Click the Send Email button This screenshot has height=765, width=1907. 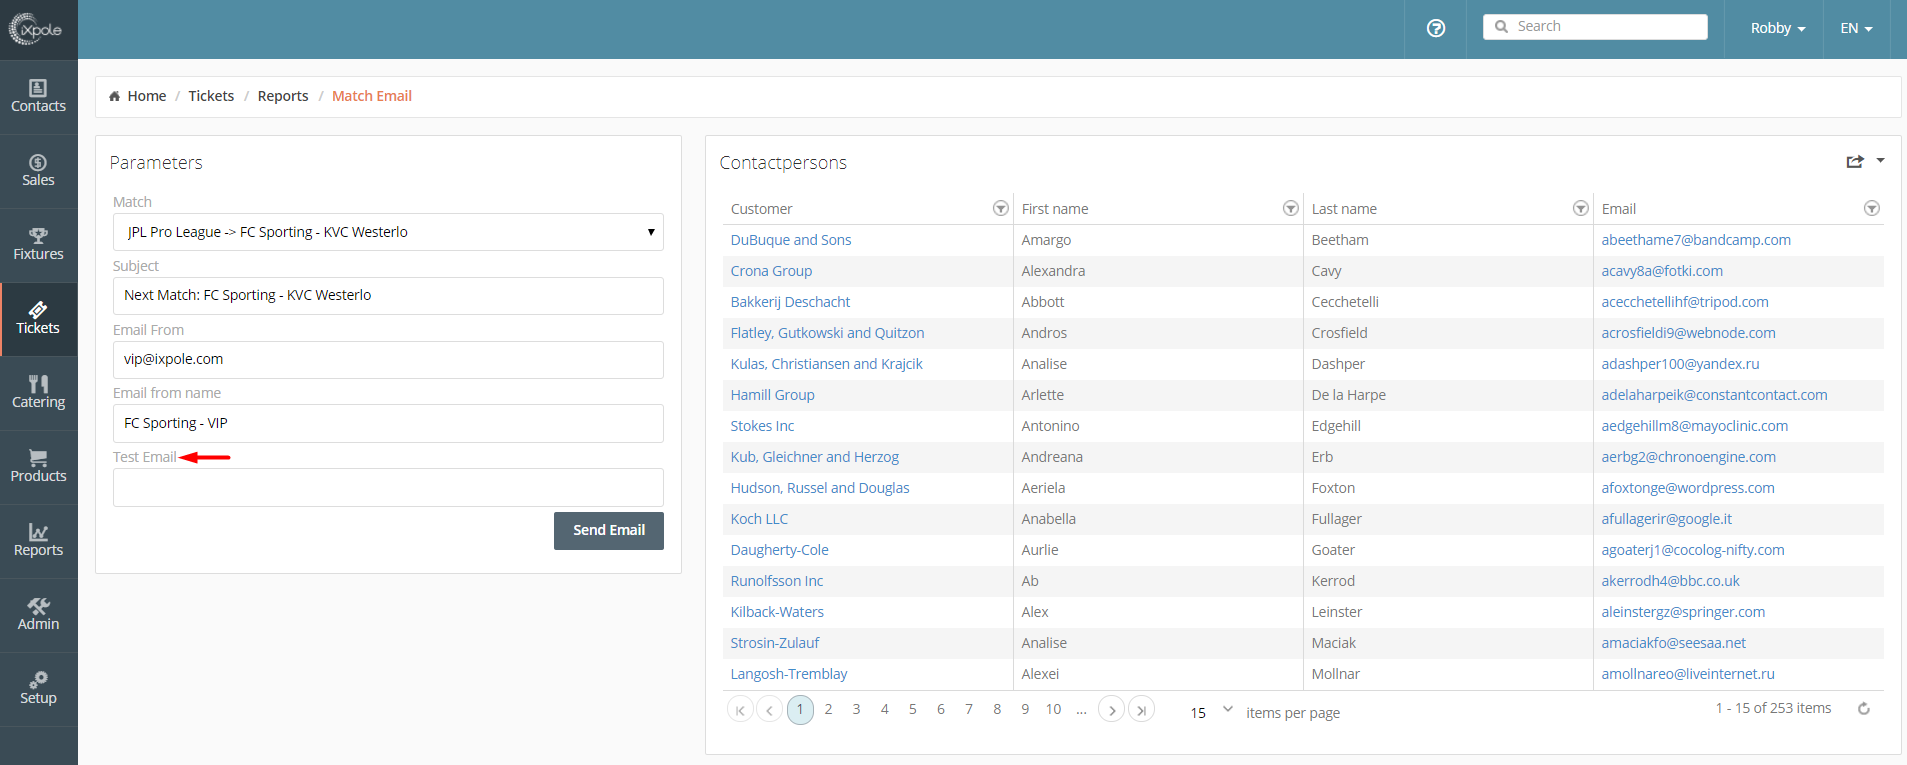608,530
